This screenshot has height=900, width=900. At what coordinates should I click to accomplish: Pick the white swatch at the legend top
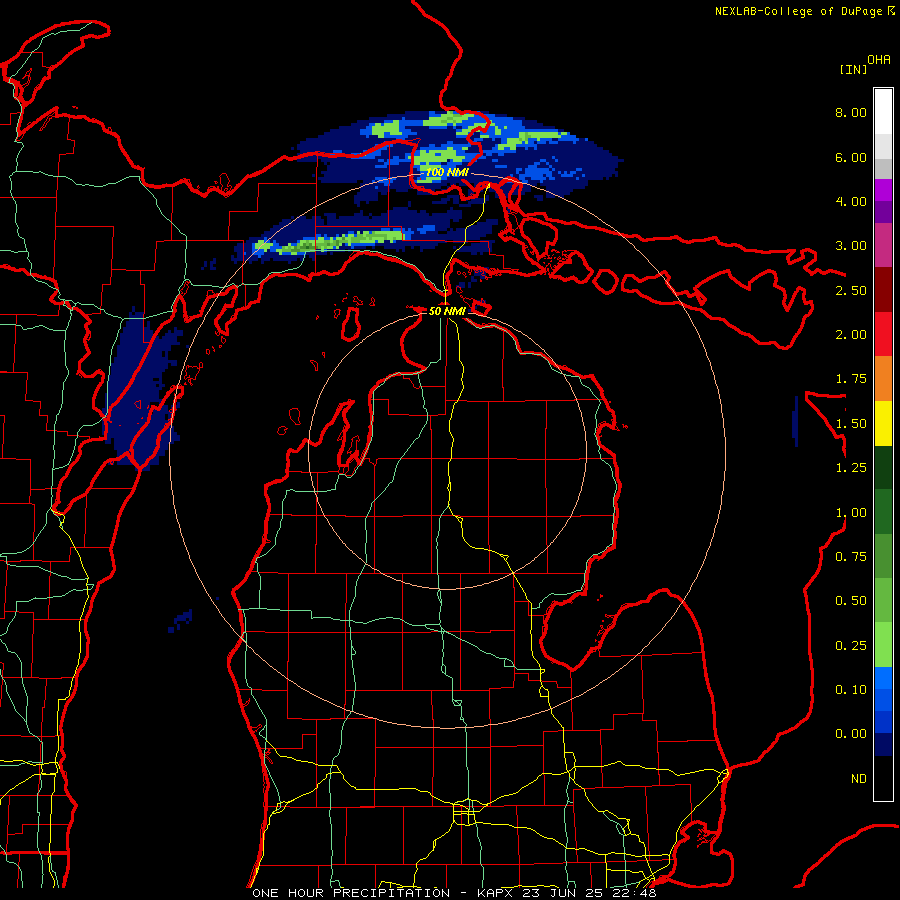tap(883, 111)
